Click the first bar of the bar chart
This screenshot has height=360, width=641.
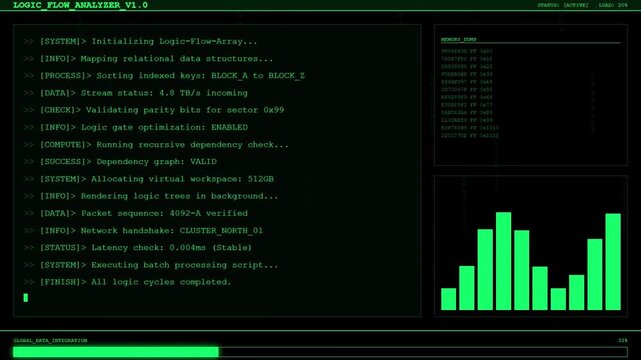click(x=448, y=299)
